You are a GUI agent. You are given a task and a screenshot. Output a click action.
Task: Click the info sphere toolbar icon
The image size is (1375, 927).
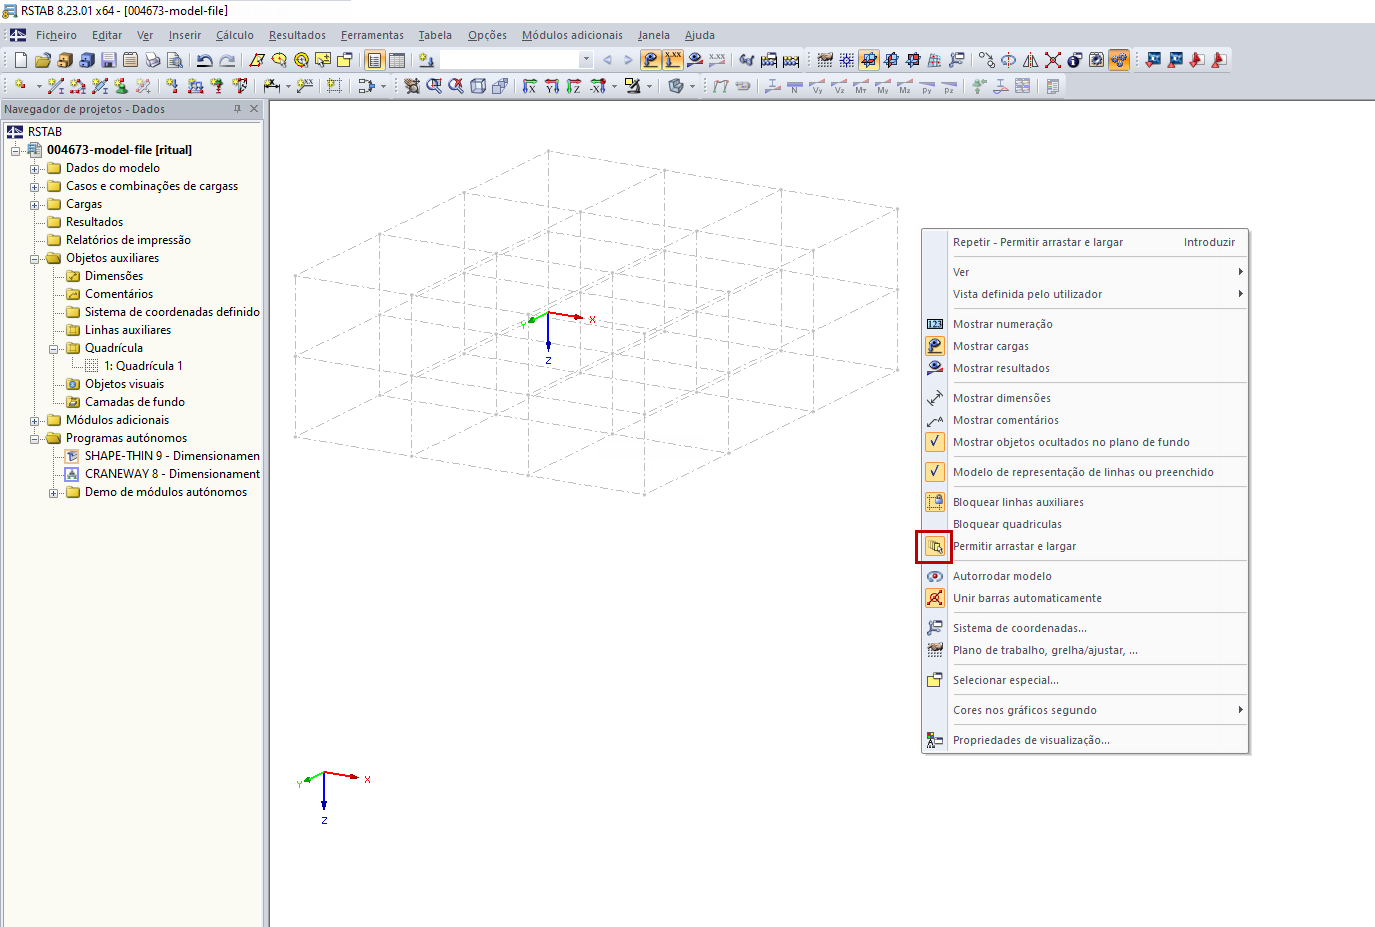pos(1075,60)
